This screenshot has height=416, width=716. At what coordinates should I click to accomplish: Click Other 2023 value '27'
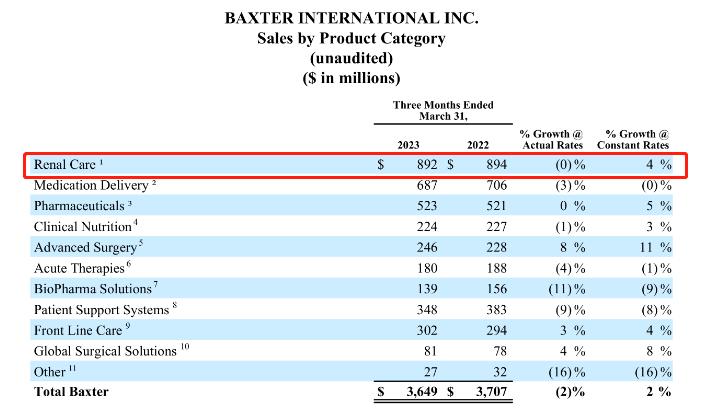pos(430,372)
